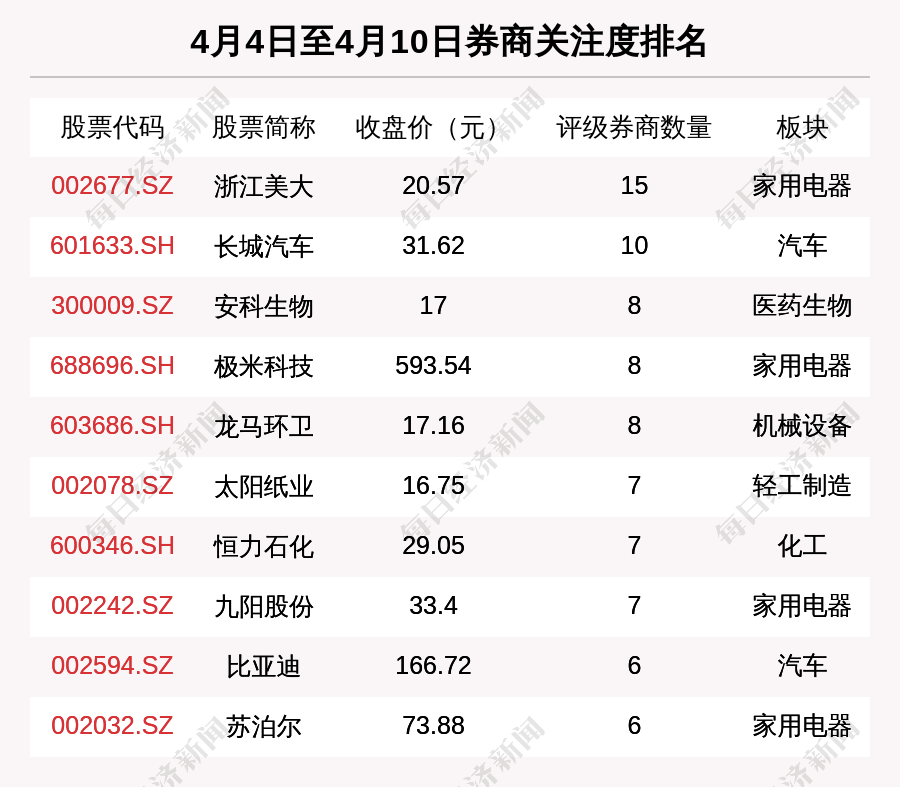Image resolution: width=900 pixels, height=787 pixels.
Task: Click stock code 002032.SZ
Action: click(112, 726)
